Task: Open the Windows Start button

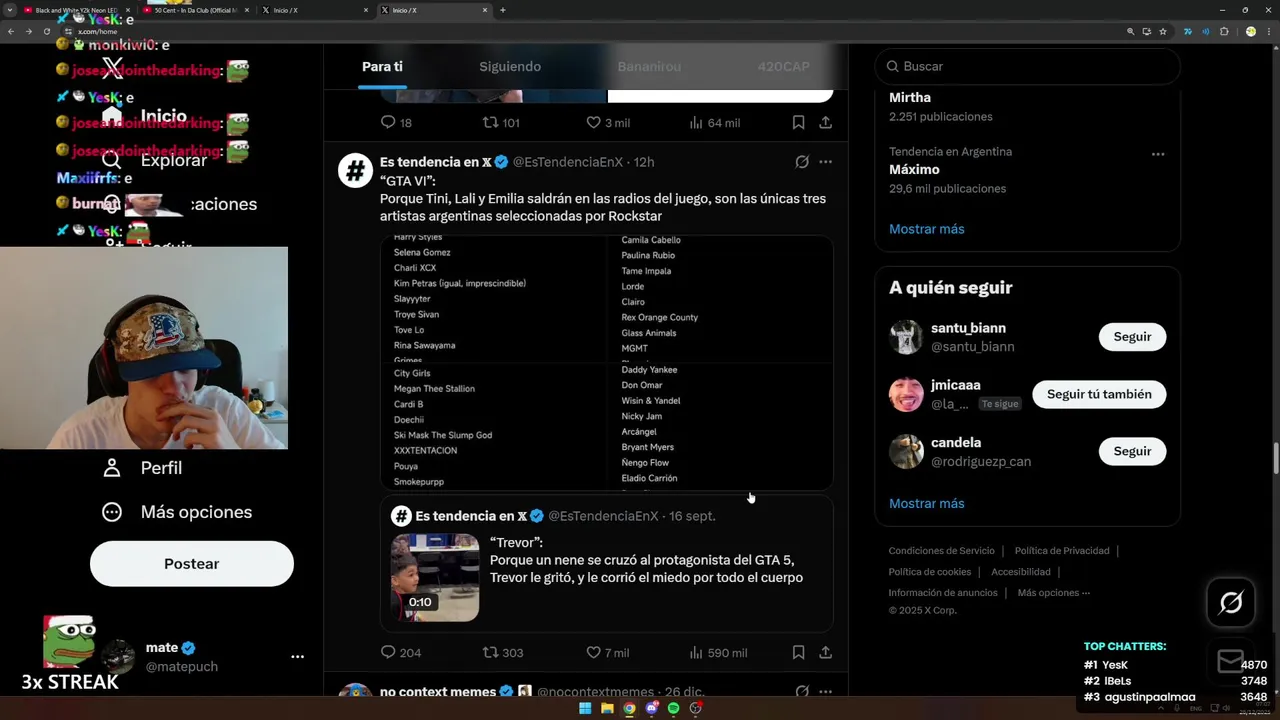Action: (585, 709)
